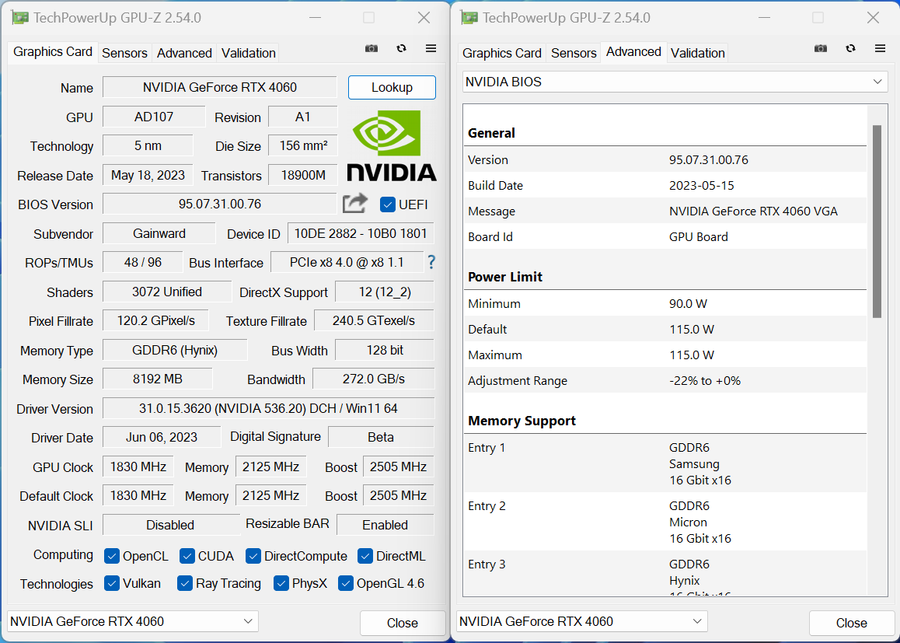
Task: Open GPU selector dropdown in left window
Action: point(133,621)
